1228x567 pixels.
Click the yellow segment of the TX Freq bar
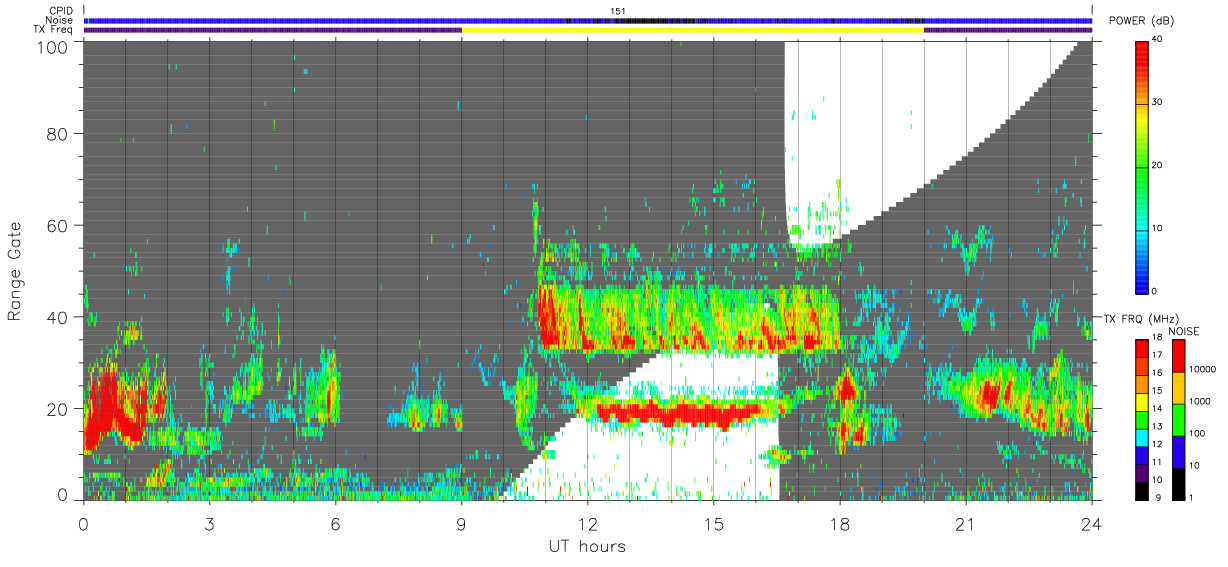click(x=692, y=30)
